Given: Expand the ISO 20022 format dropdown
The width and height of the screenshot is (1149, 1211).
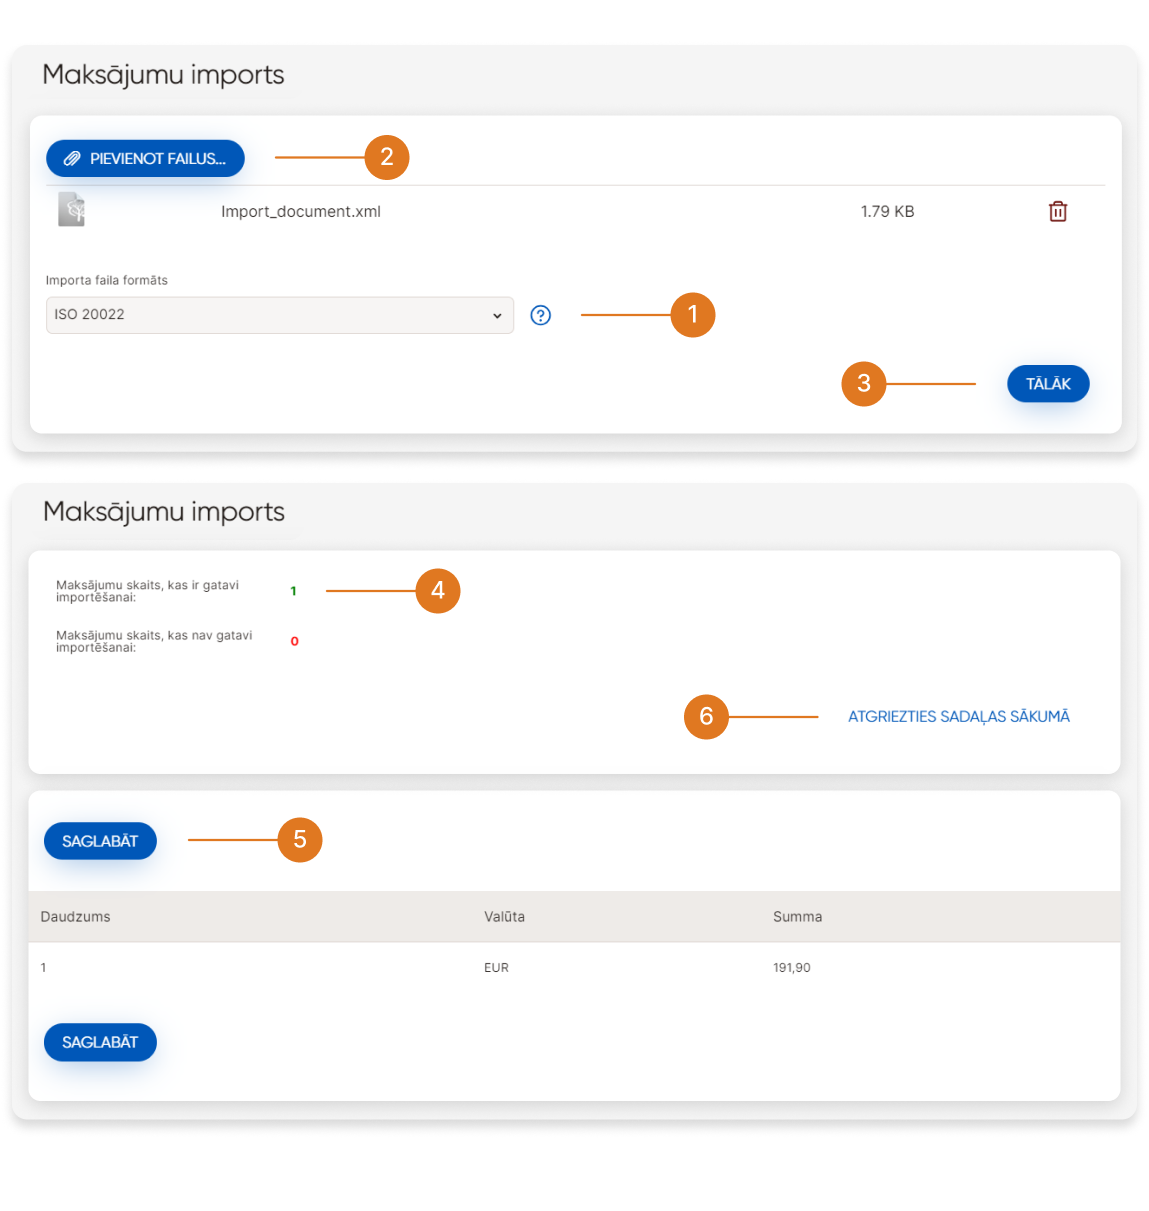Looking at the screenshot, I should 280,315.
